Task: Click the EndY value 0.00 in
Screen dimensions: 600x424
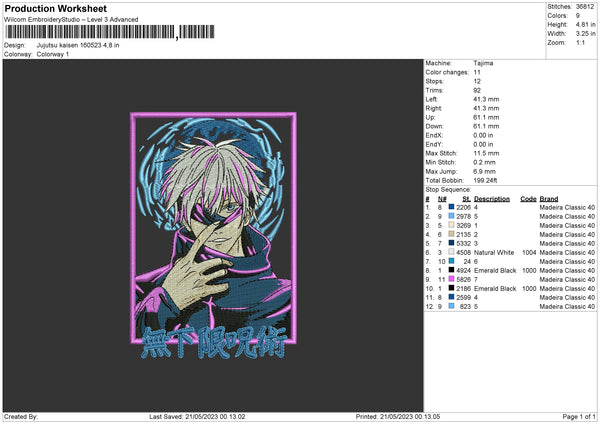Action: coord(483,144)
